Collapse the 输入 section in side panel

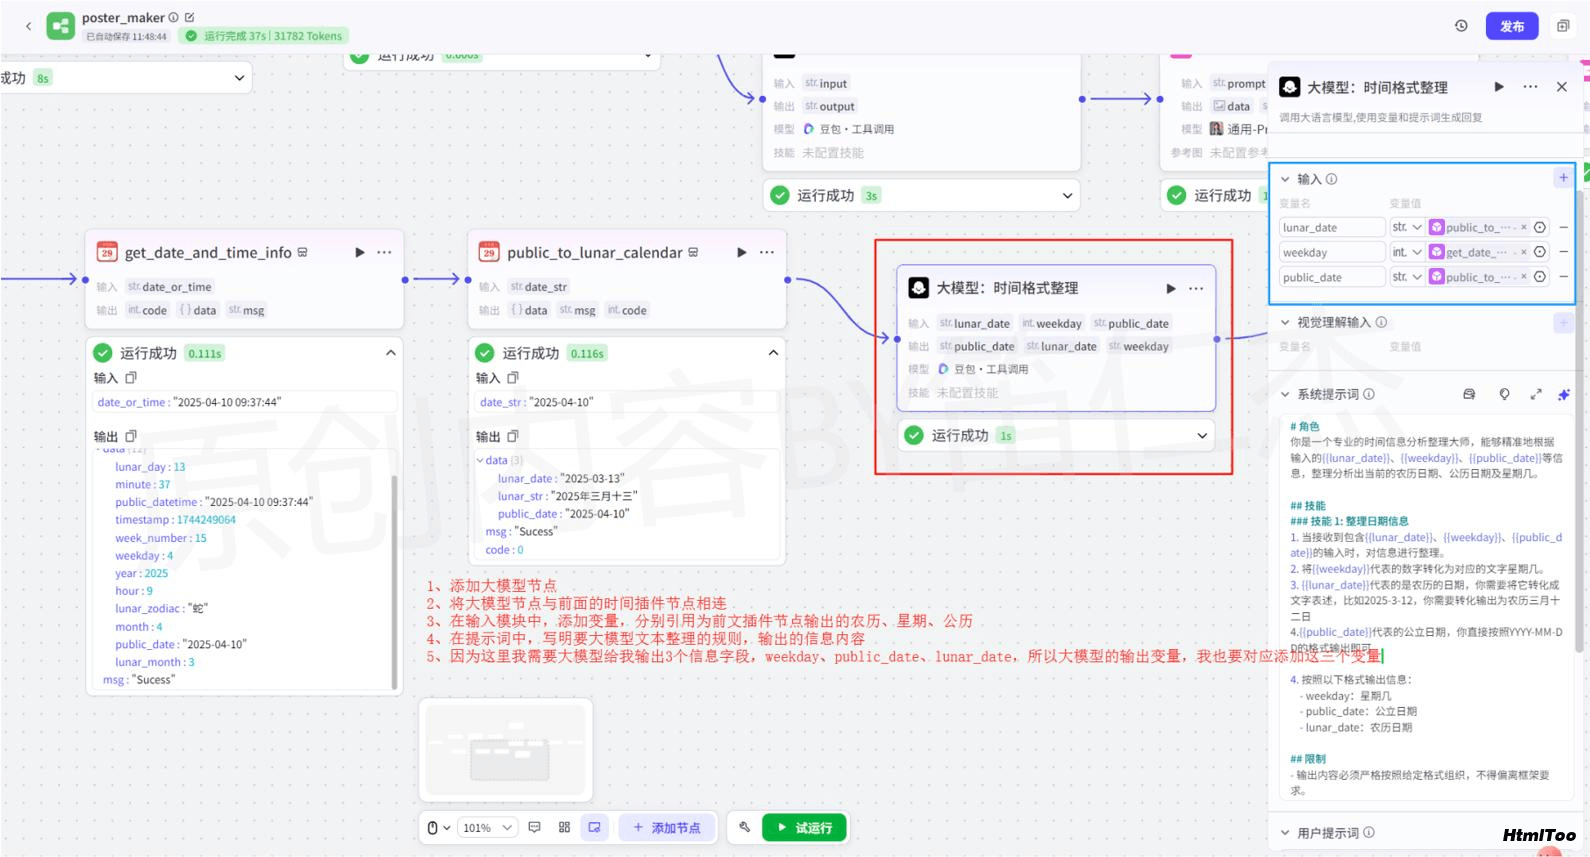tap(1285, 179)
